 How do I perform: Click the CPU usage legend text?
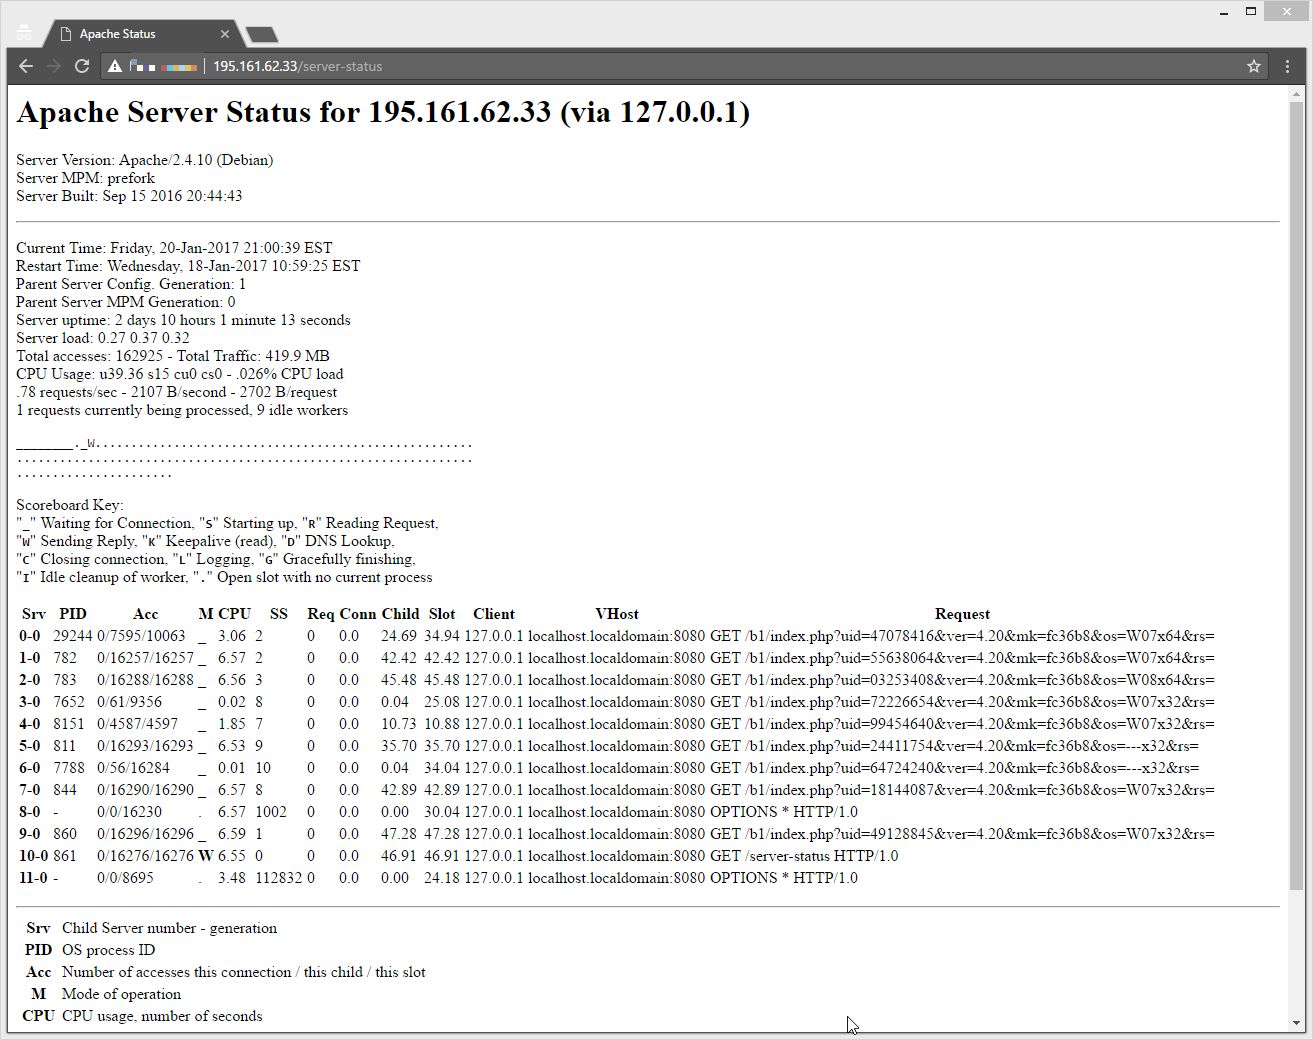pos(162,1016)
